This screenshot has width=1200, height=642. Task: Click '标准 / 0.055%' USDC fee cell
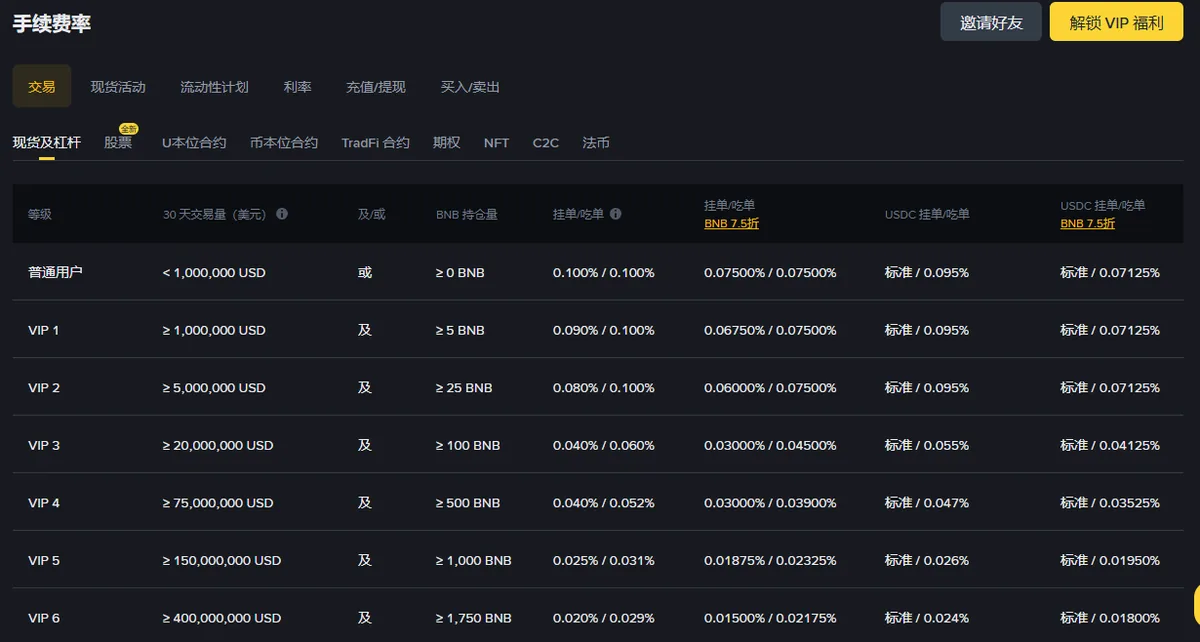point(927,445)
